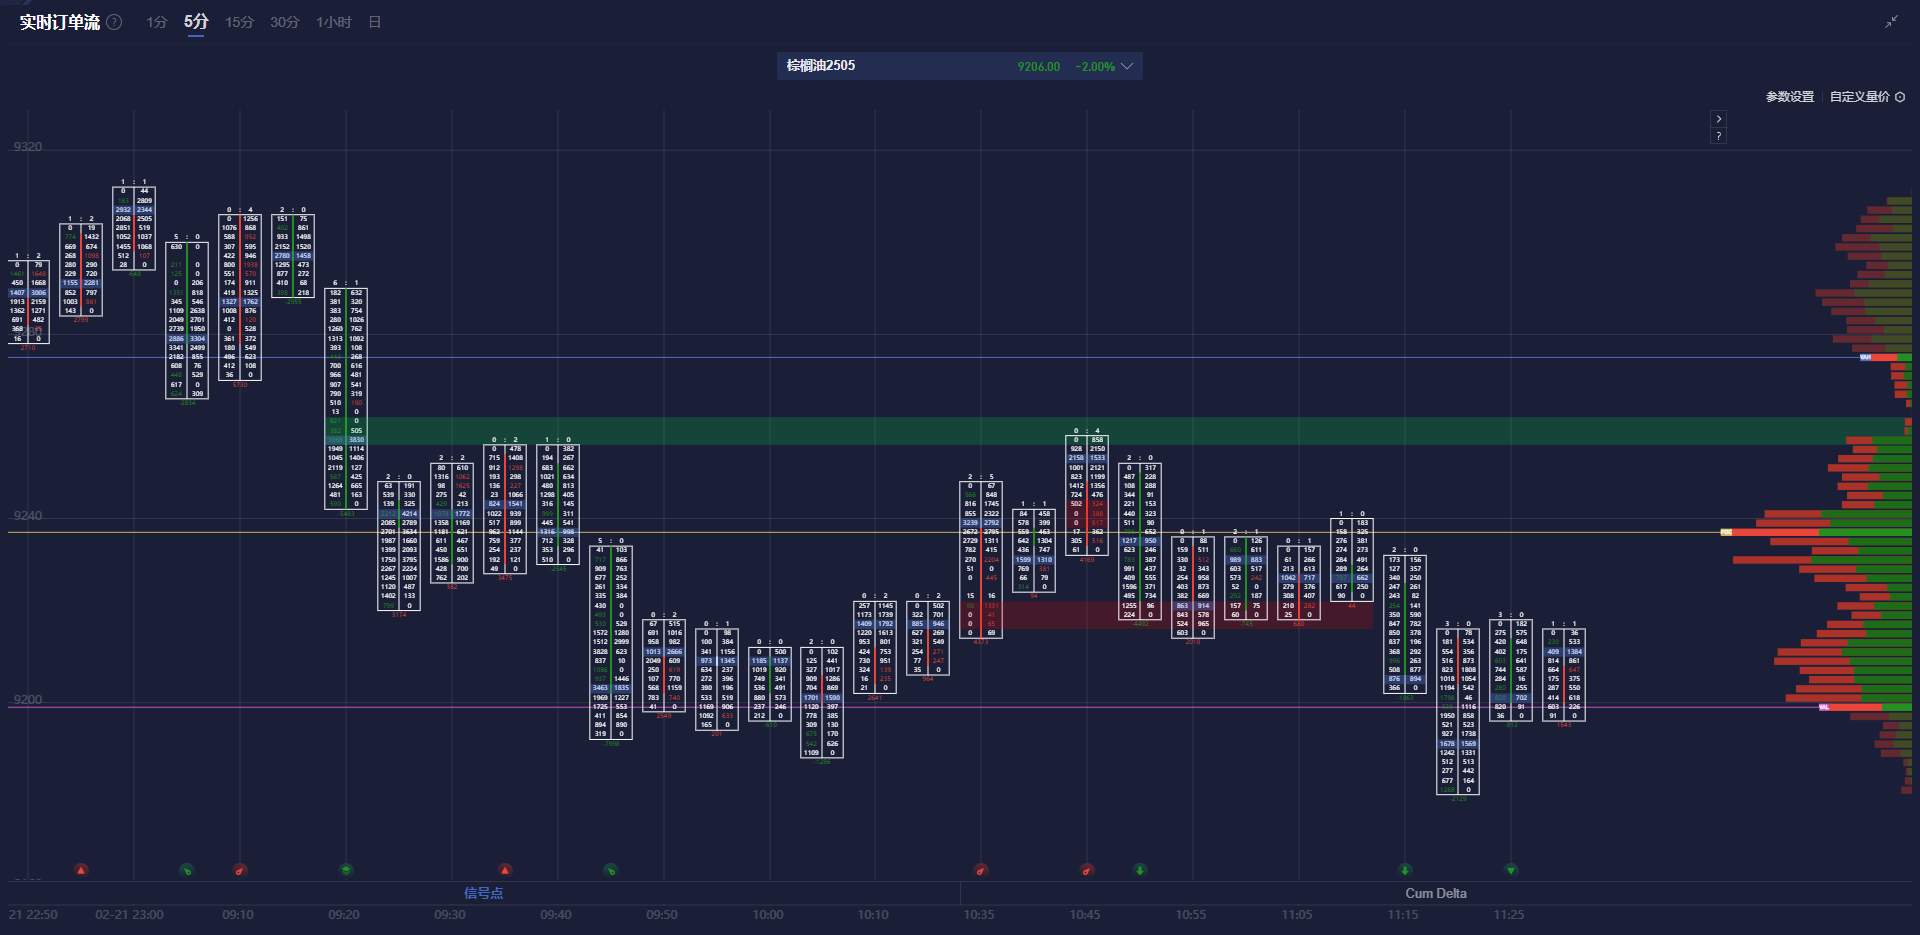Click the green signal marker at 11:15
This screenshot has width=1920, height=935.
1405,870
